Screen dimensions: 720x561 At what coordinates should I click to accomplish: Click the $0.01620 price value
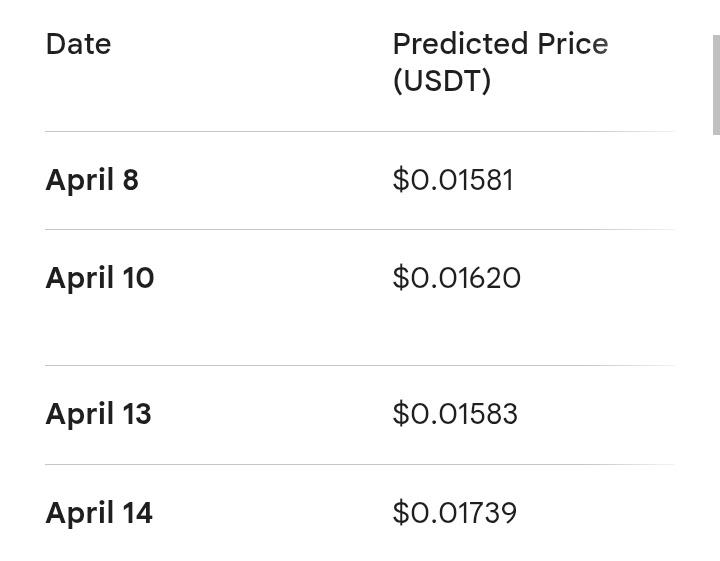click(x=457, y=278)
